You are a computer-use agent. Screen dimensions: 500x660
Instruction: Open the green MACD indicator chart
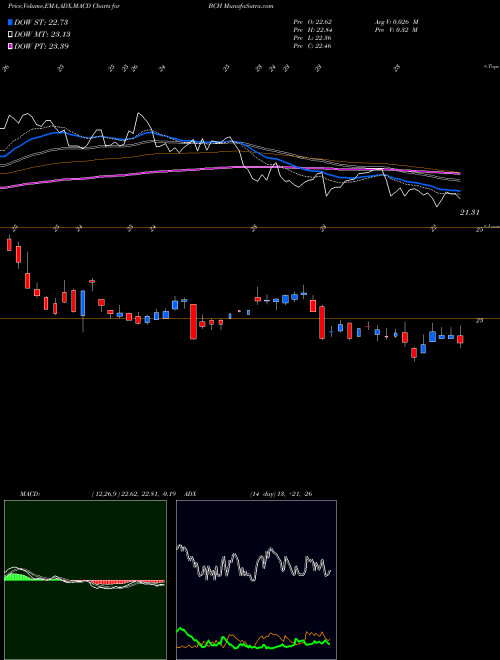coord(85,580)
